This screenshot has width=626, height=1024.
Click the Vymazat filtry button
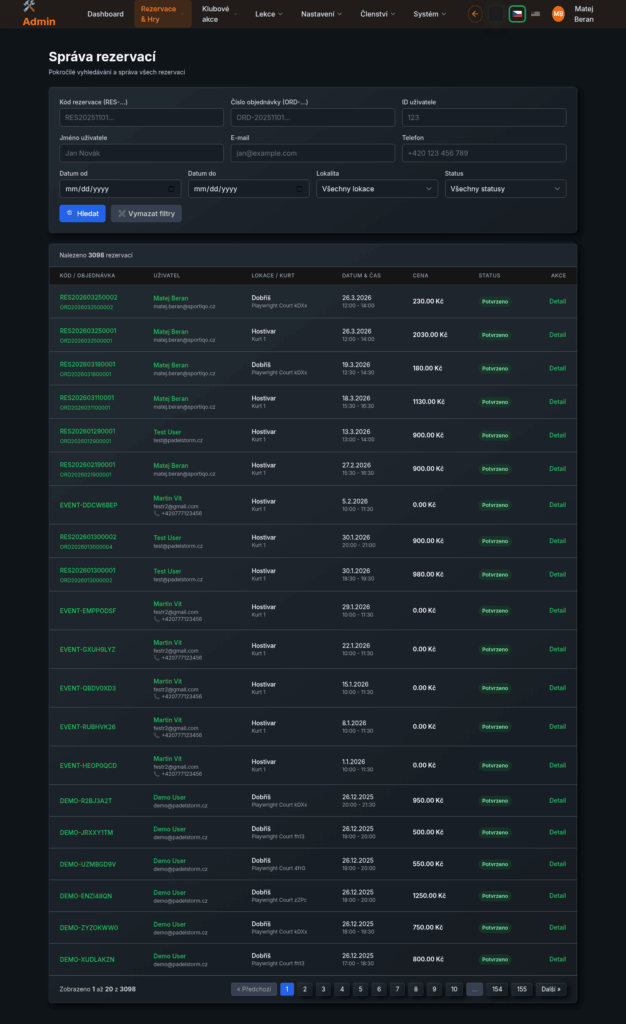pos(146,214)
